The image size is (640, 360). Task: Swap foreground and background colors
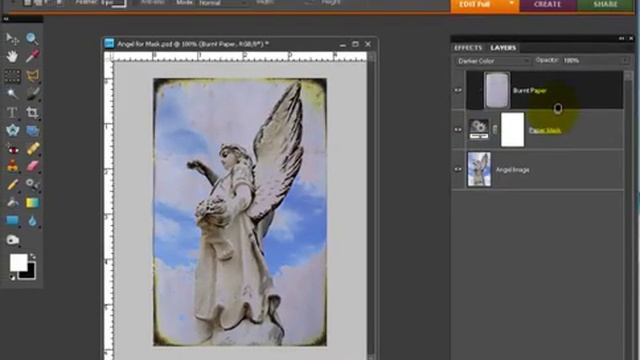(x=32, y=257)
